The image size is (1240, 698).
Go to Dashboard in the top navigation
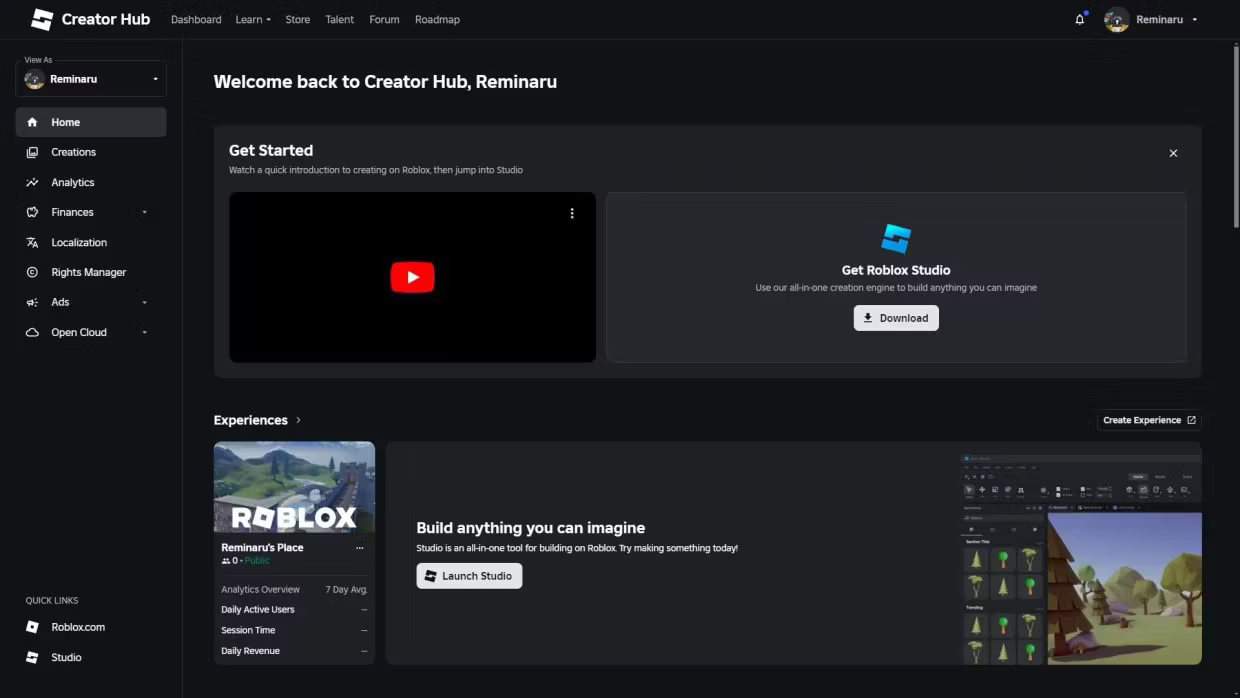(x=196, y=19)
